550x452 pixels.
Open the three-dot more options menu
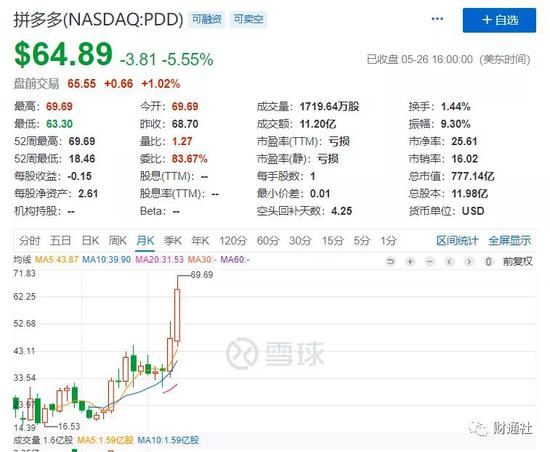pos(437,19)
